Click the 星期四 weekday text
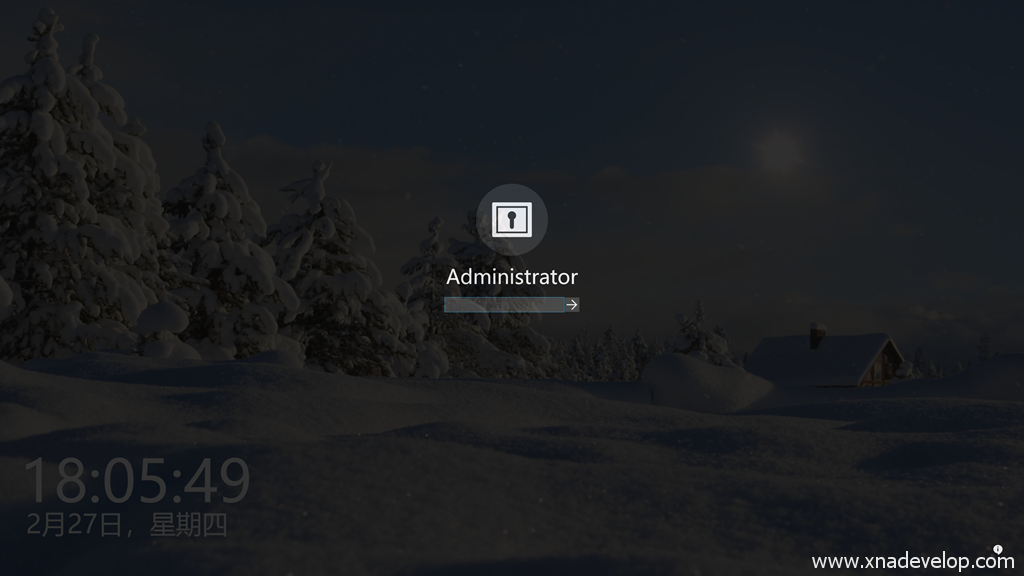 [x=189, y=524]
